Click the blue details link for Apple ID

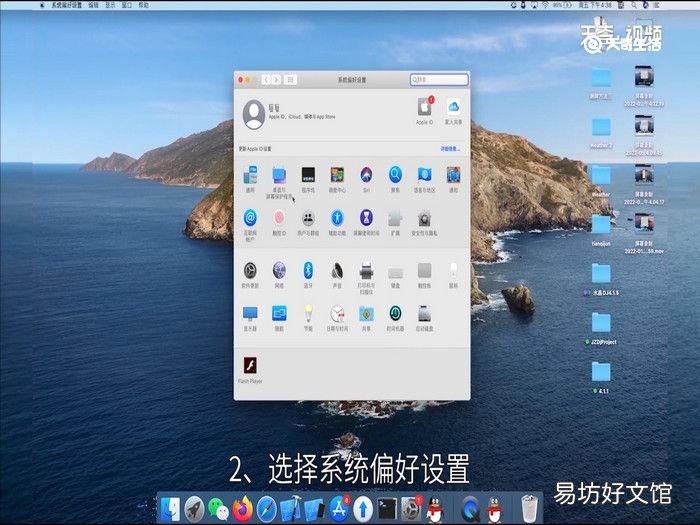pyautogui.click(x=450, y=149)
